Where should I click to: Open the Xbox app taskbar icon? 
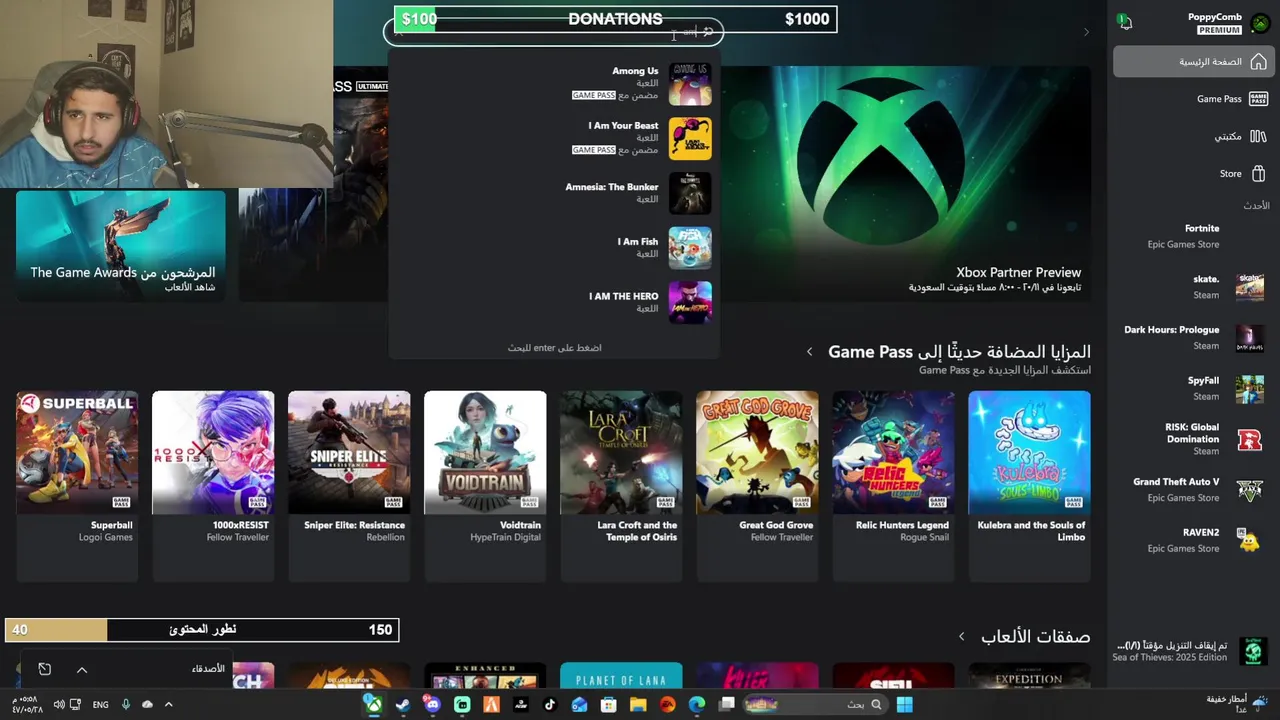point(373,704)
